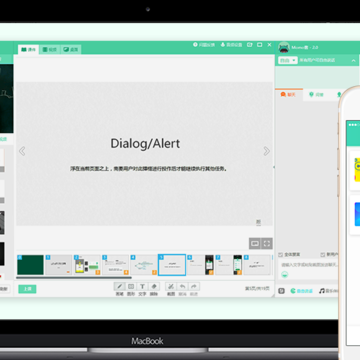Click the page counter text at the toolbar right
Screen dimensions: 360x360
257,288
